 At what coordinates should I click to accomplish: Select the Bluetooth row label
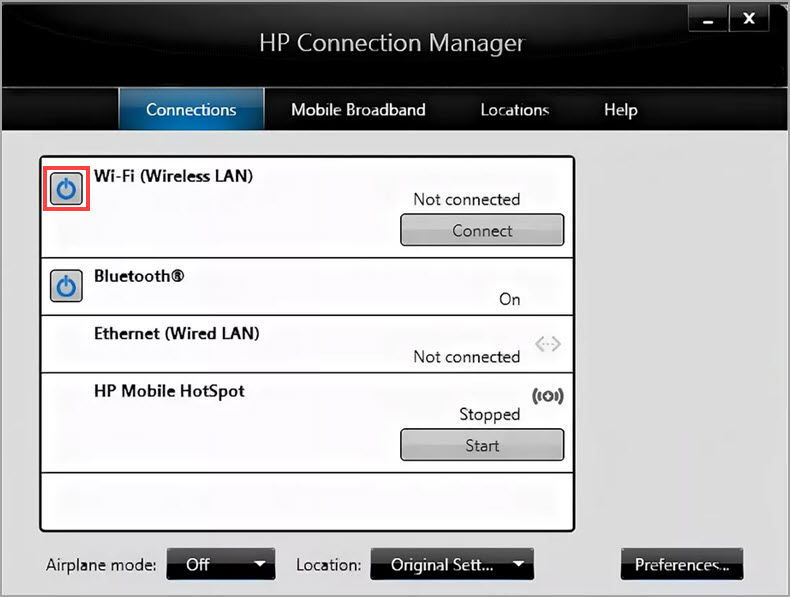139,276
